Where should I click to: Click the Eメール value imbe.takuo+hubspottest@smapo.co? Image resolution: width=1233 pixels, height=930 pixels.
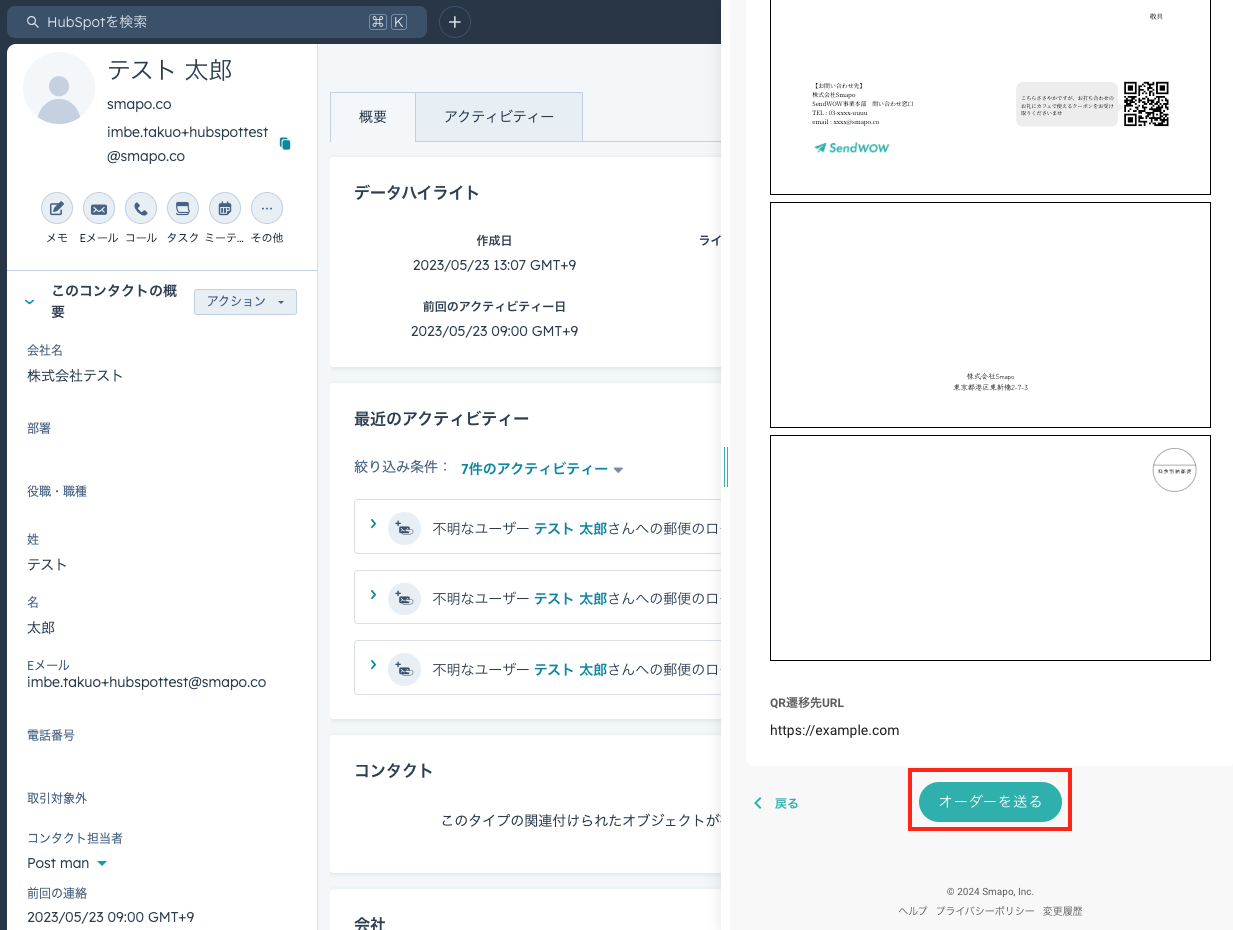pos(146,682)
